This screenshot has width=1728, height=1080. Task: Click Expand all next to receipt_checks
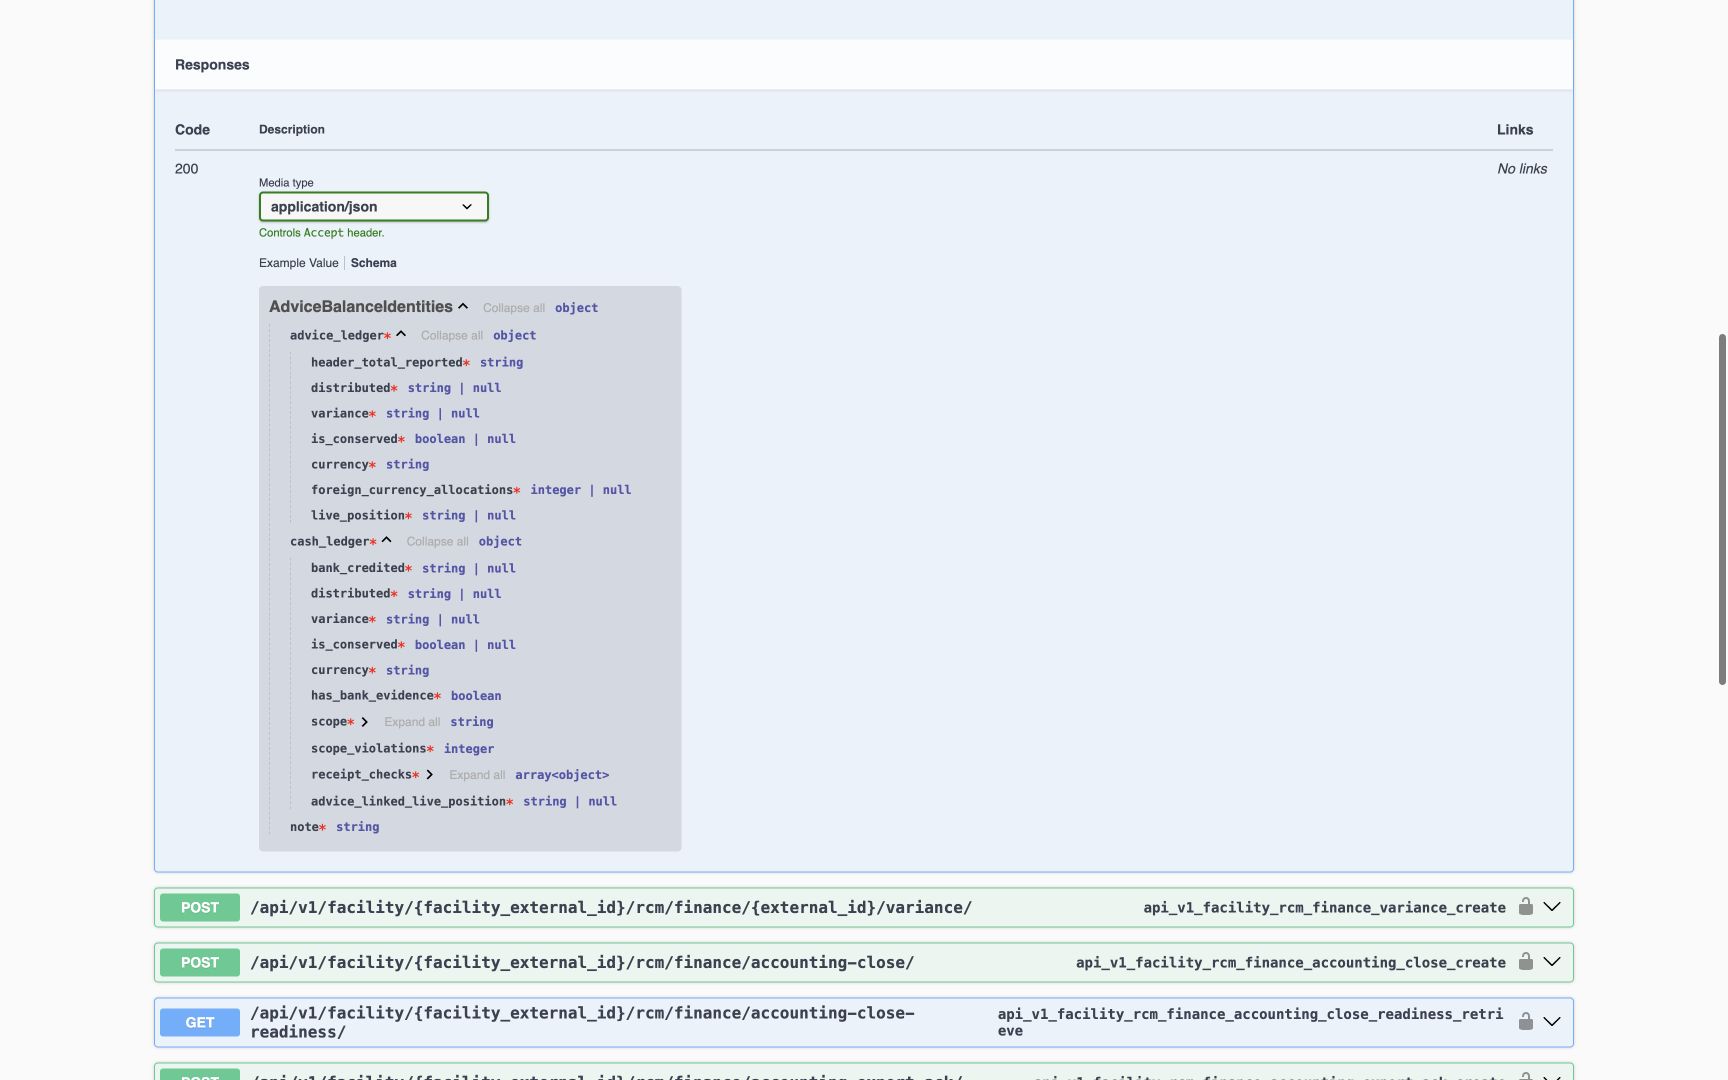tap(477, 775)
